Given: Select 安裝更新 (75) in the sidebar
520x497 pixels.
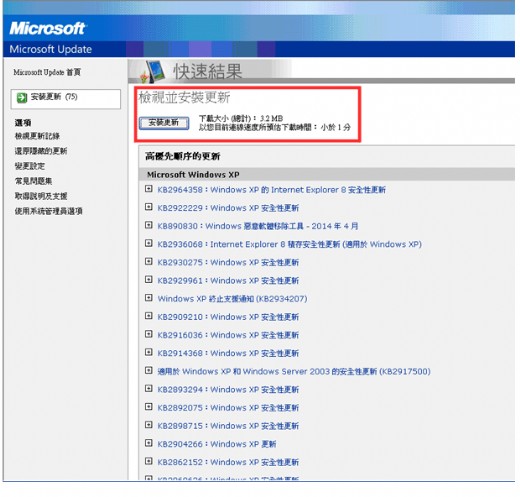Looking at the screenshot, I should click(65, 99).
